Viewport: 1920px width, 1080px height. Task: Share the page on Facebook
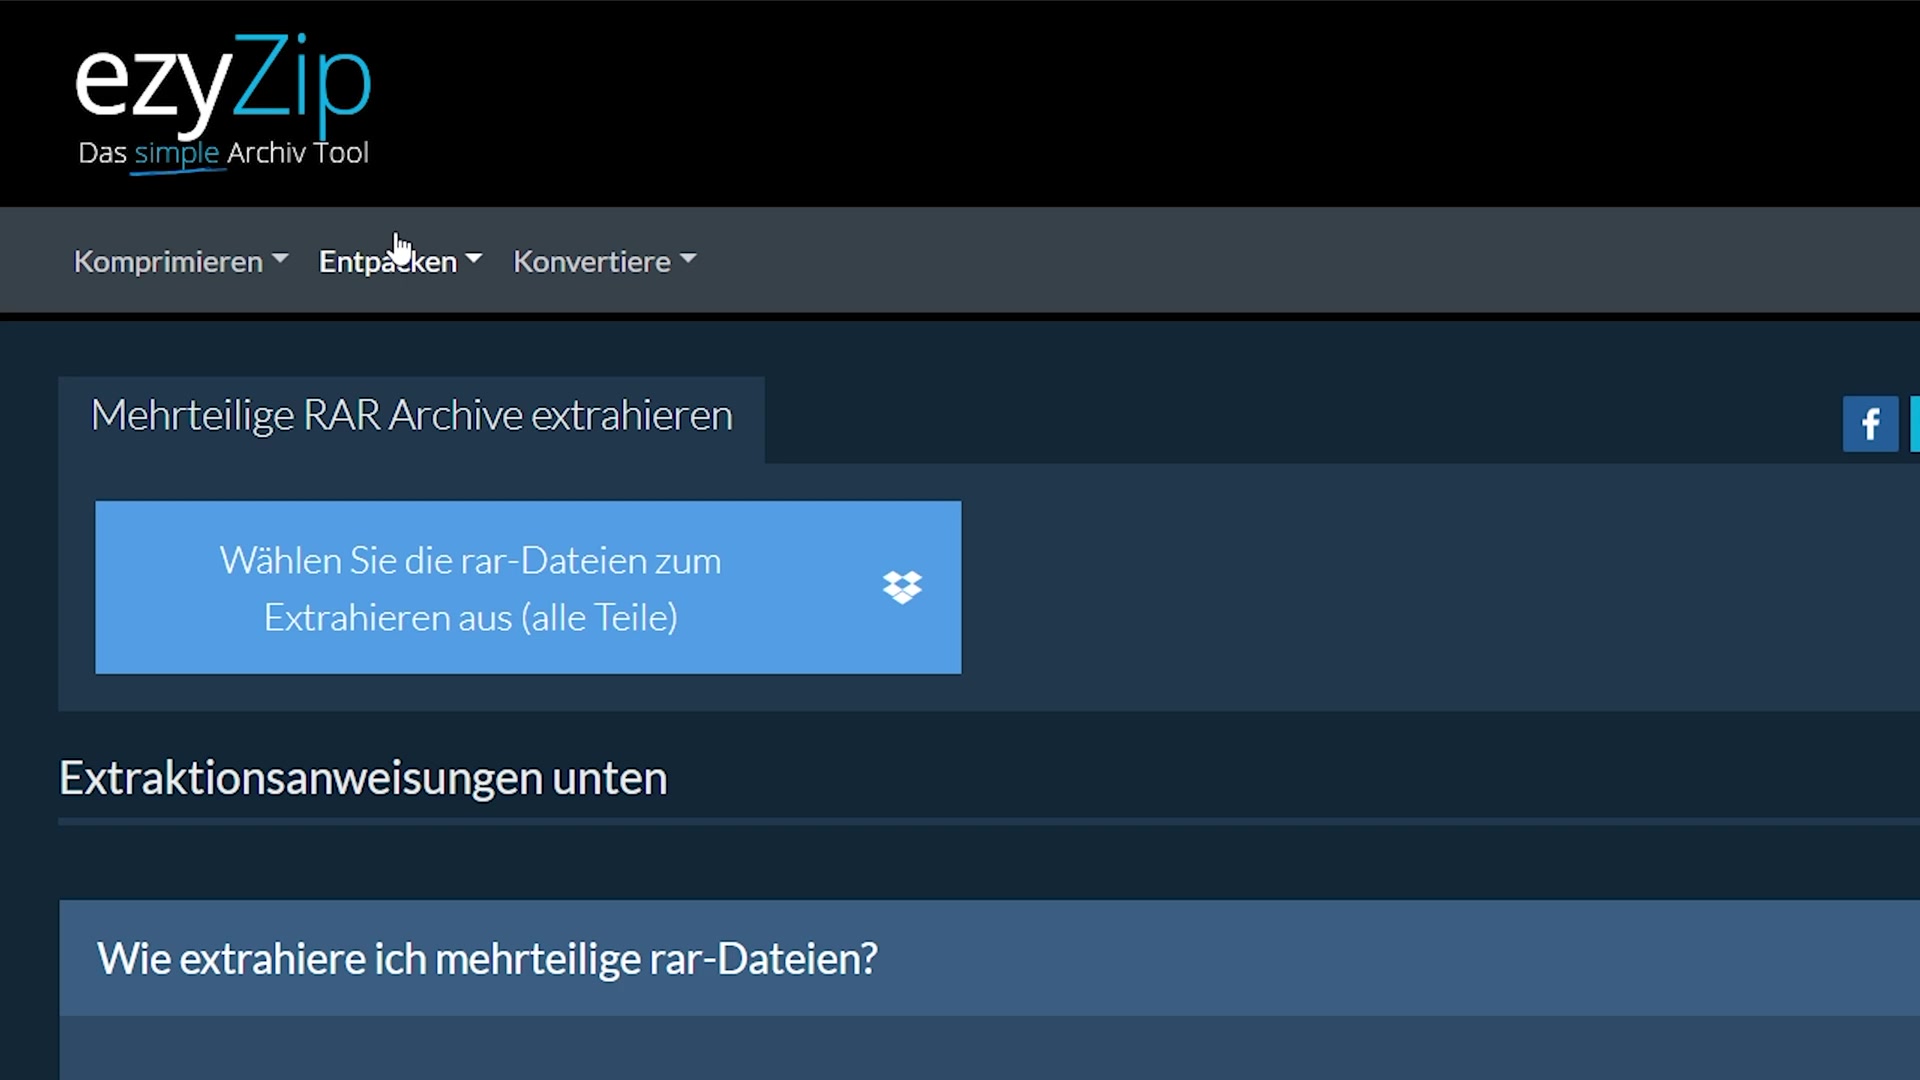coord(1870,424)
